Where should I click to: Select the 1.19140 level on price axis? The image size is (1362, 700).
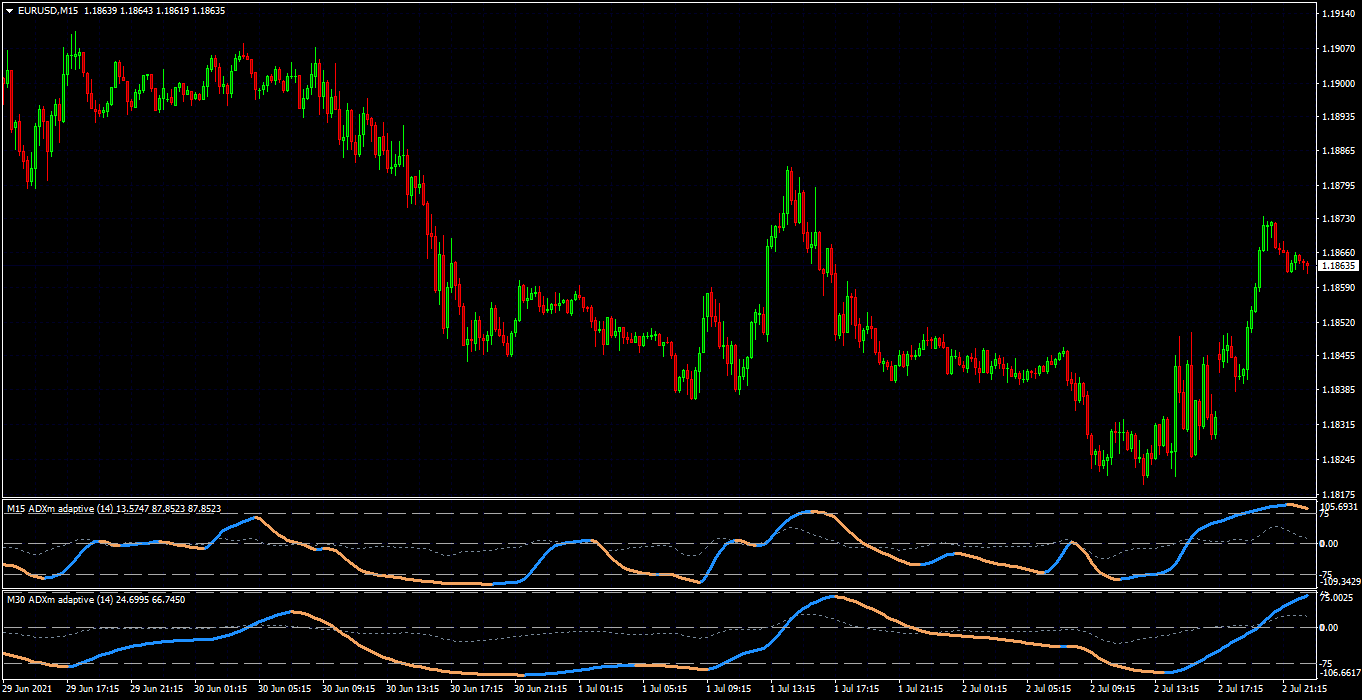click(1338, 14)
